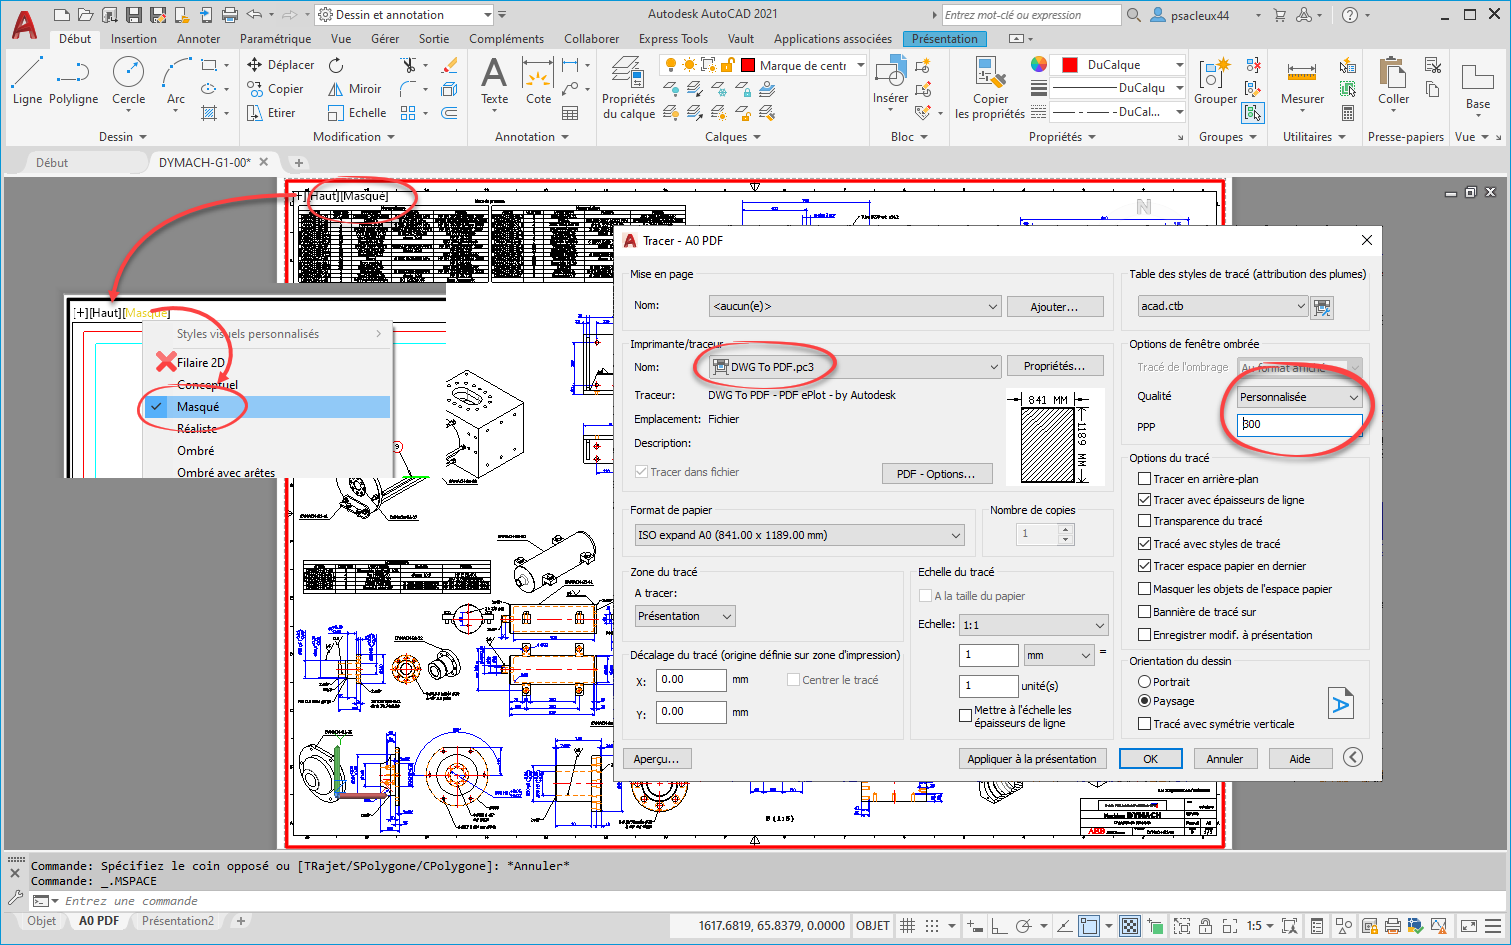The height and width of the screenshot is (945, 1511).
Task: Select the Portrait orientation
Action: click(1144, 682)
